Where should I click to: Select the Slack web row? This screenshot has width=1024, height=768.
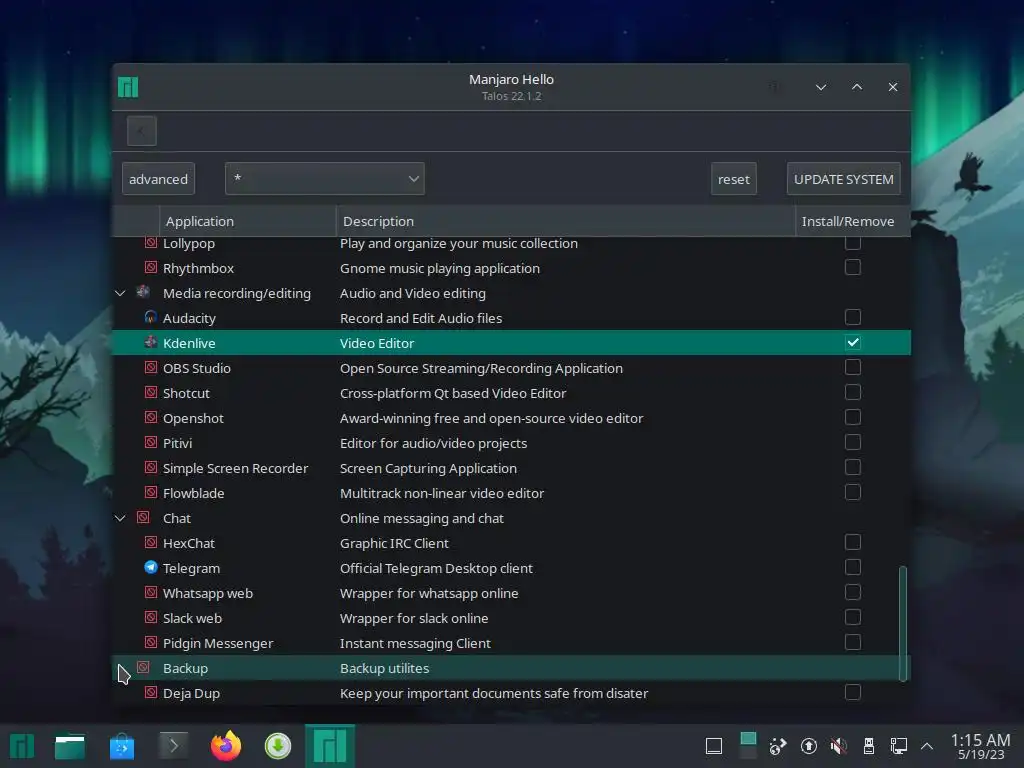(511, 617)
